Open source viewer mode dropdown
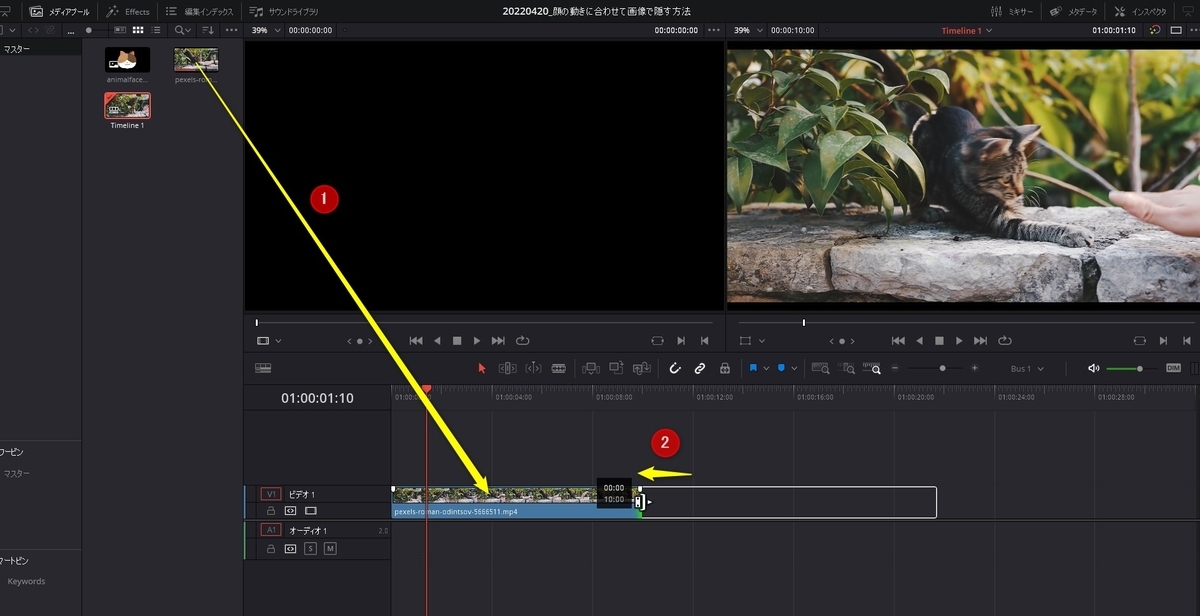The width and height of the screenshot is (1200, 616). coord(269,340)
